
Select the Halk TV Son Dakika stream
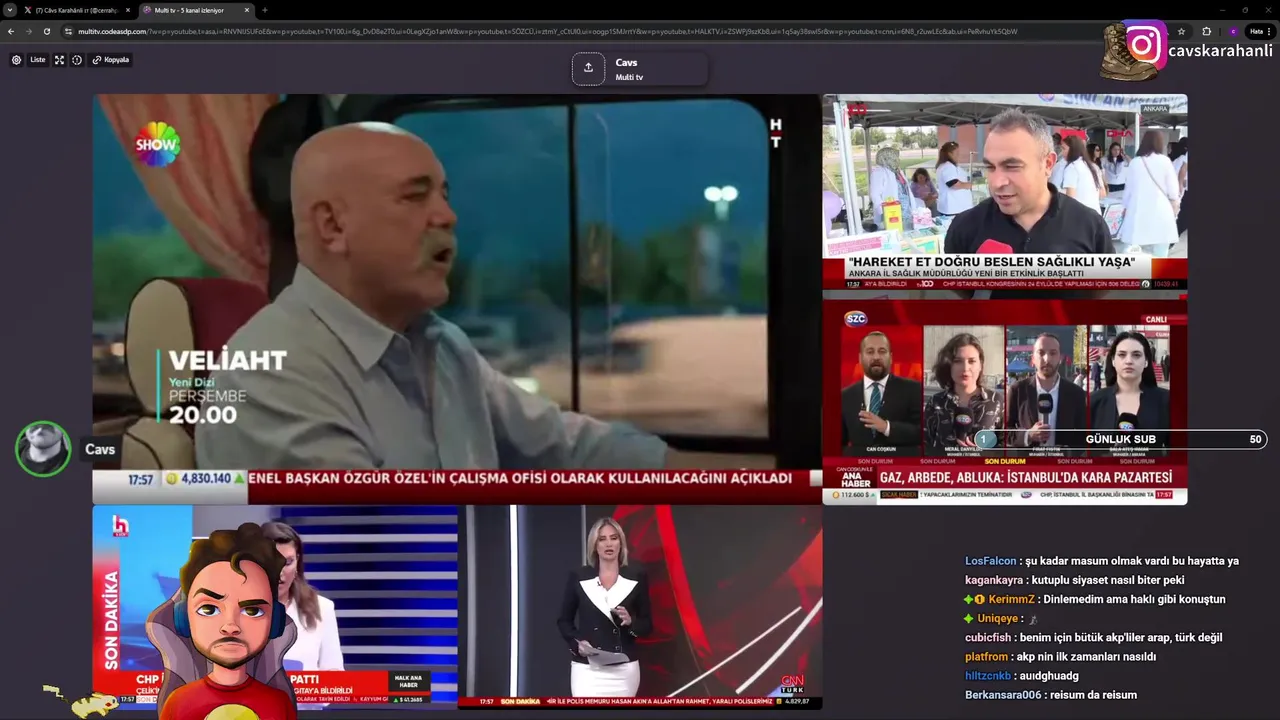pos(275,607)
